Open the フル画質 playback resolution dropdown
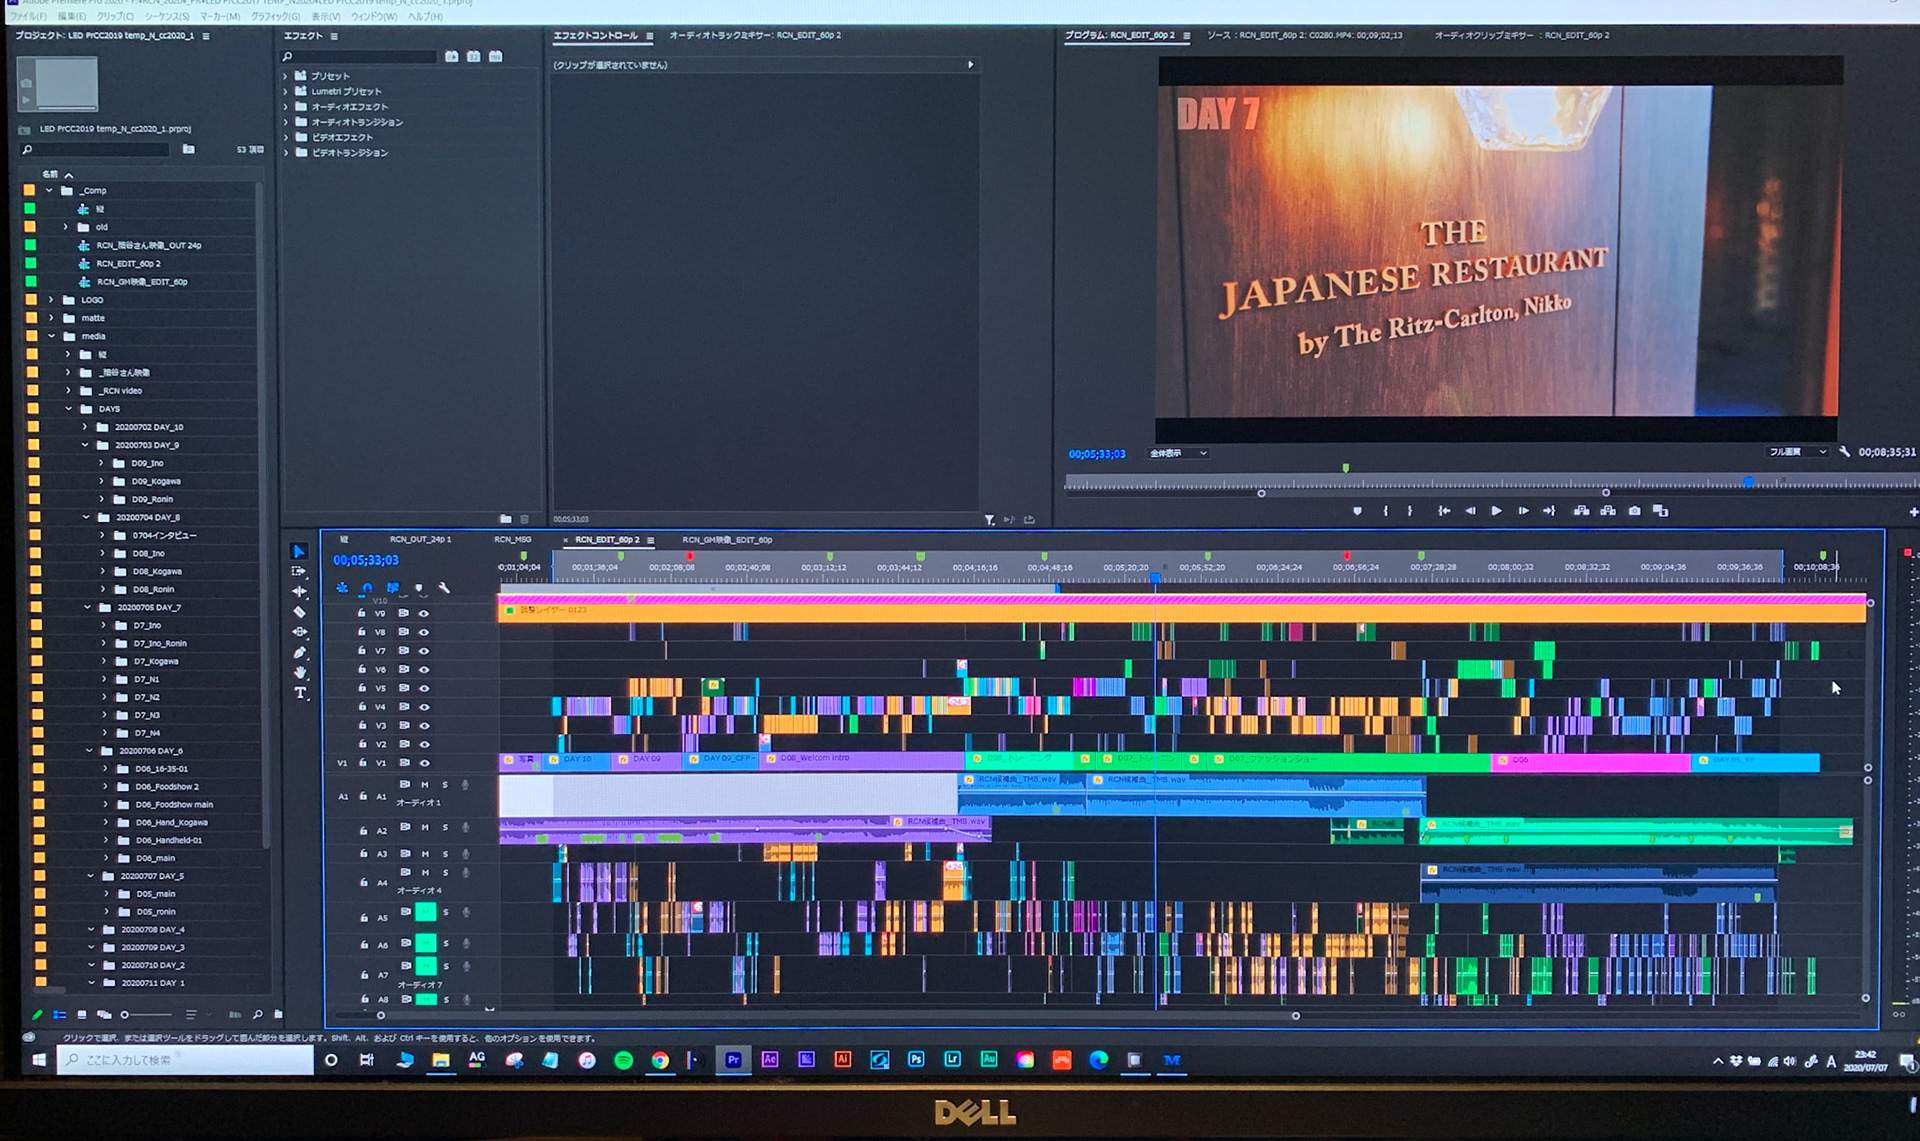This screenshot has width=1920, height=1141. (x=1798, y=452)
